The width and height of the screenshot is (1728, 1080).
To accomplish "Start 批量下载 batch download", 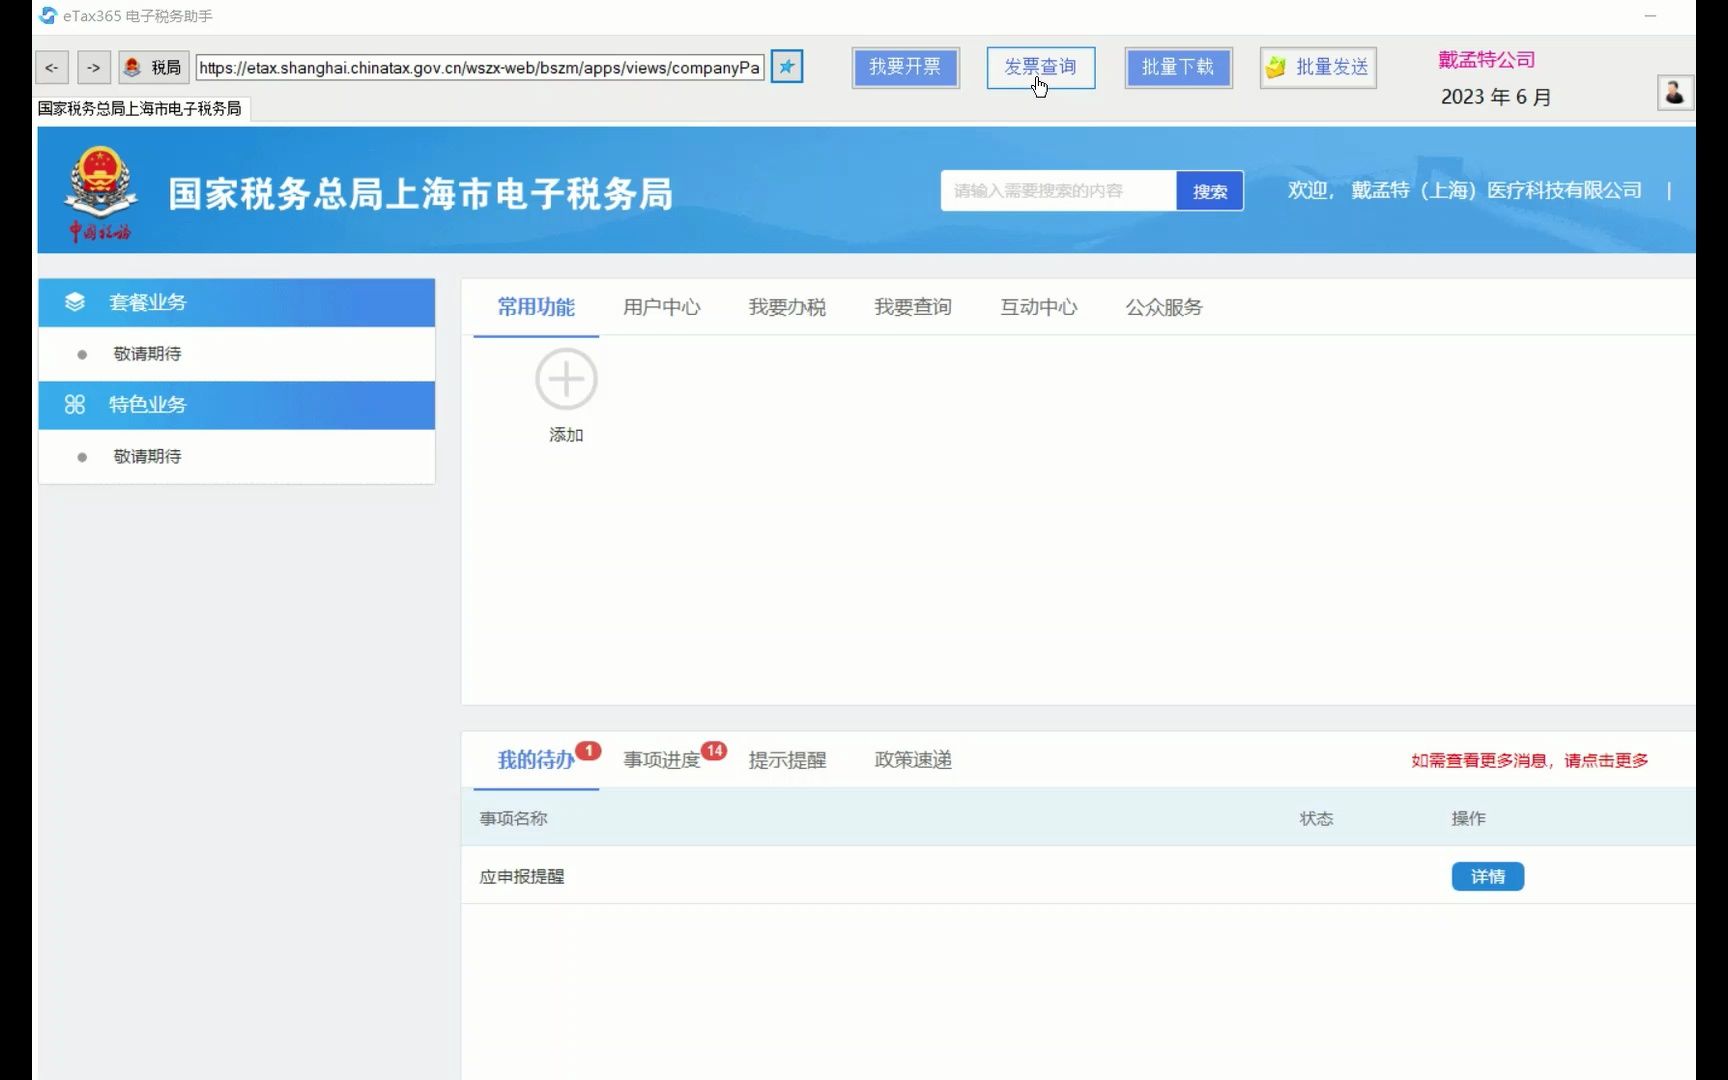I will (1178, 67).
